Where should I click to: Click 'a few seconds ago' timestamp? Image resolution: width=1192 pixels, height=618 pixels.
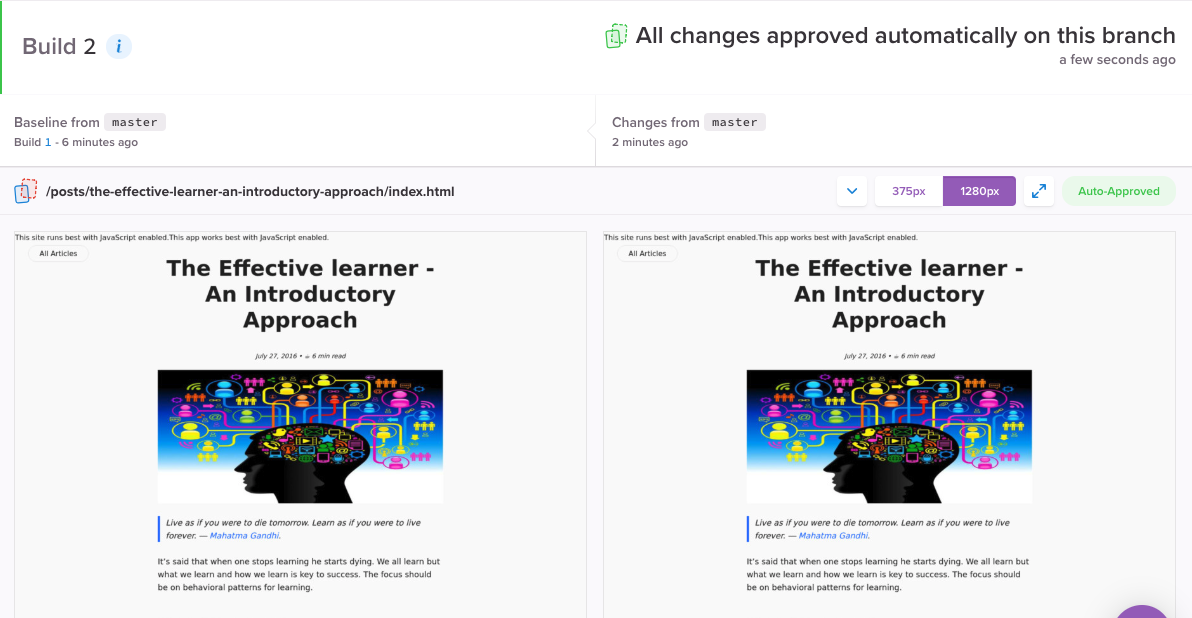[x=1118, y=60]
